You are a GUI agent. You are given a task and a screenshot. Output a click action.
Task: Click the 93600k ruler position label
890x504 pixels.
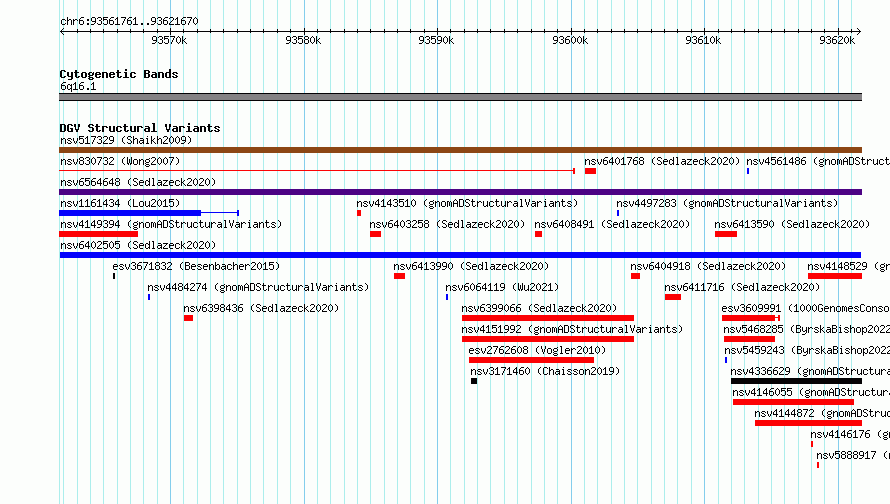tap(570, 40)
